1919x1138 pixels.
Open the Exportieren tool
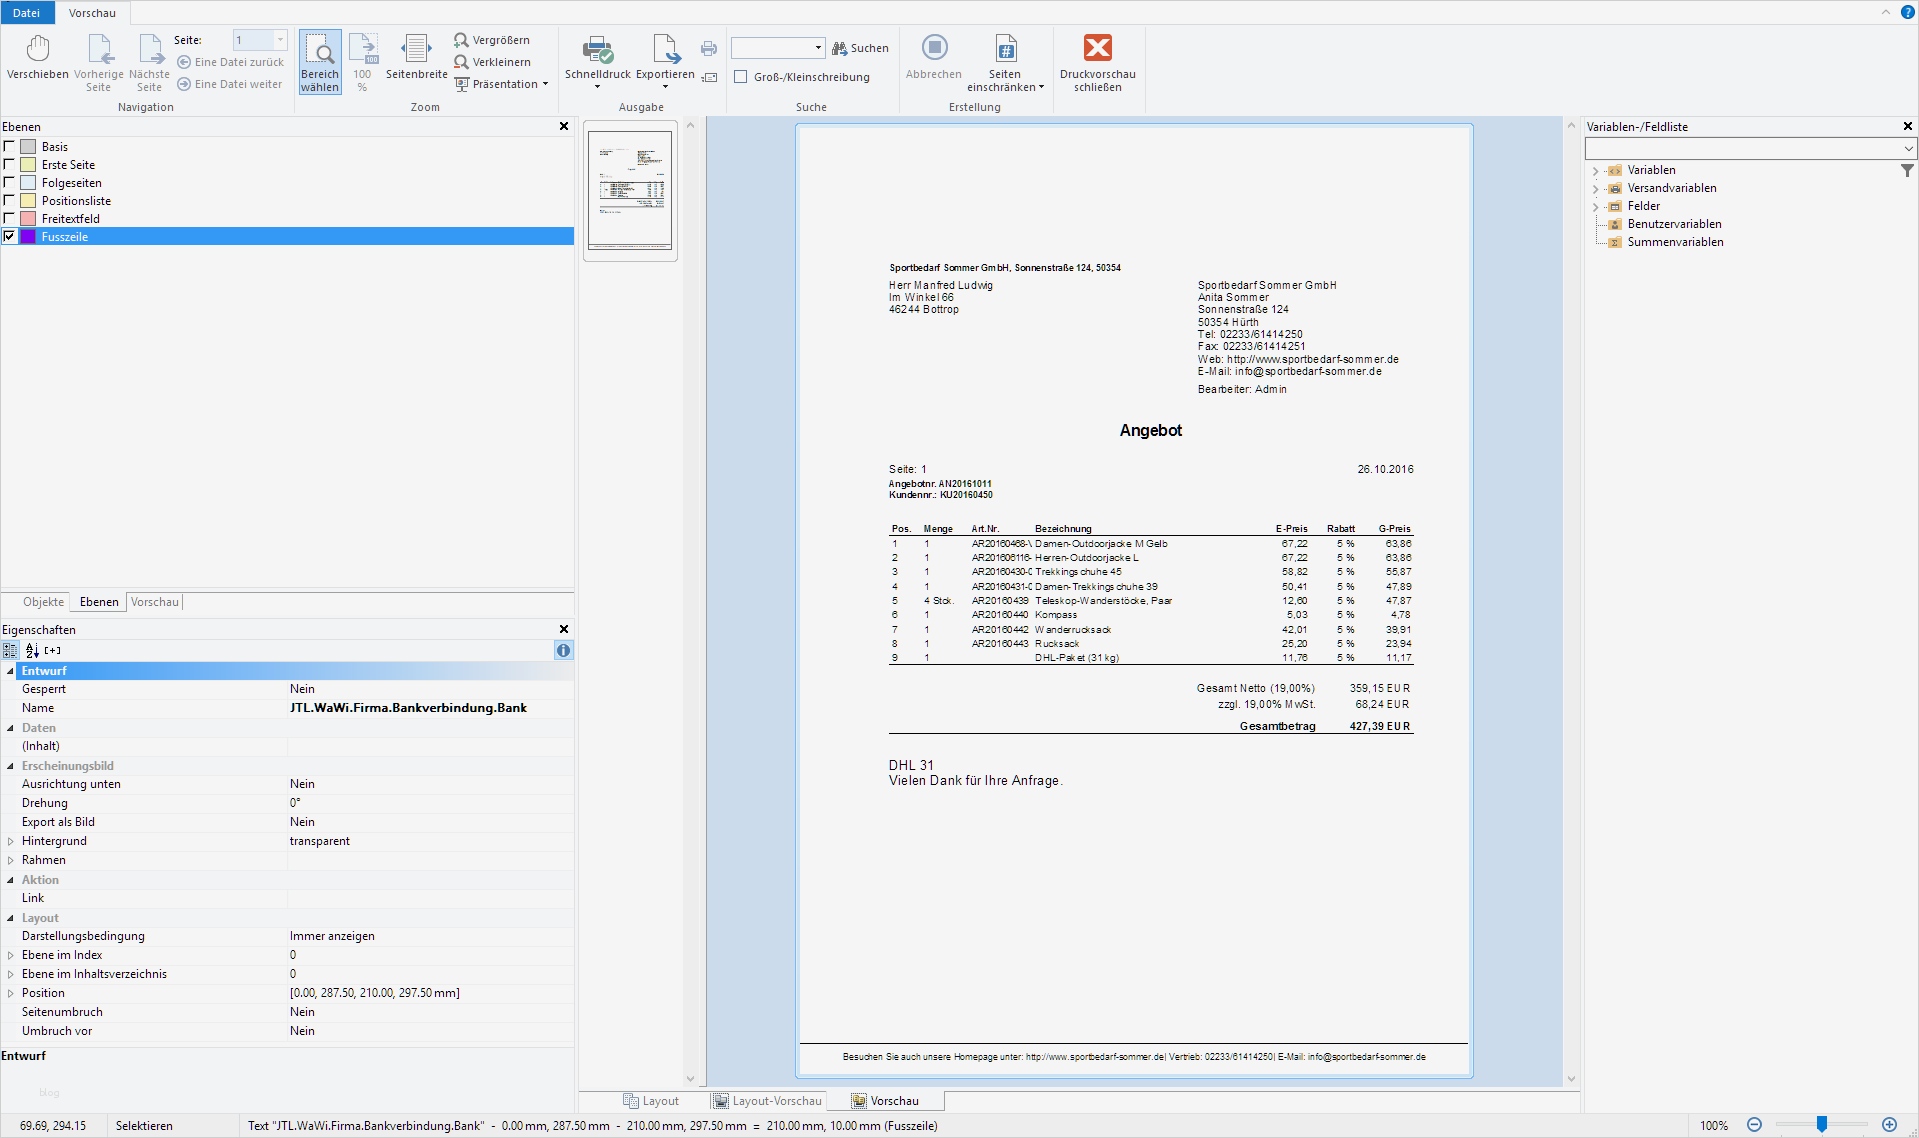pos(665,58)
